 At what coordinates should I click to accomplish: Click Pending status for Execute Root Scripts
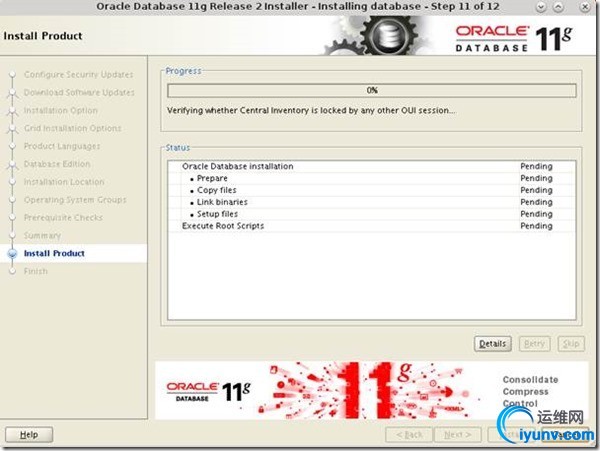point(536,226)
